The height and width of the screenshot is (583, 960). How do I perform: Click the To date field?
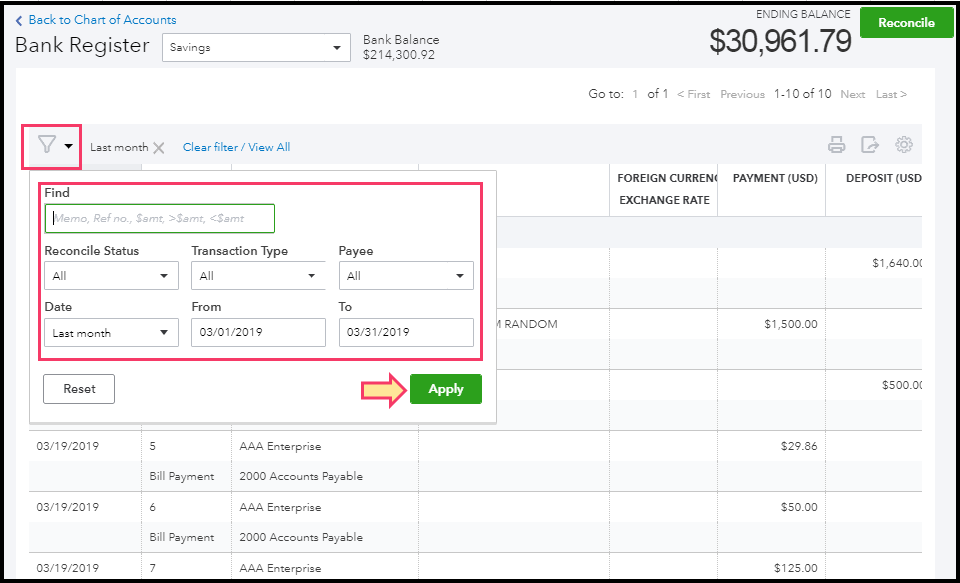tap(405, 333)
